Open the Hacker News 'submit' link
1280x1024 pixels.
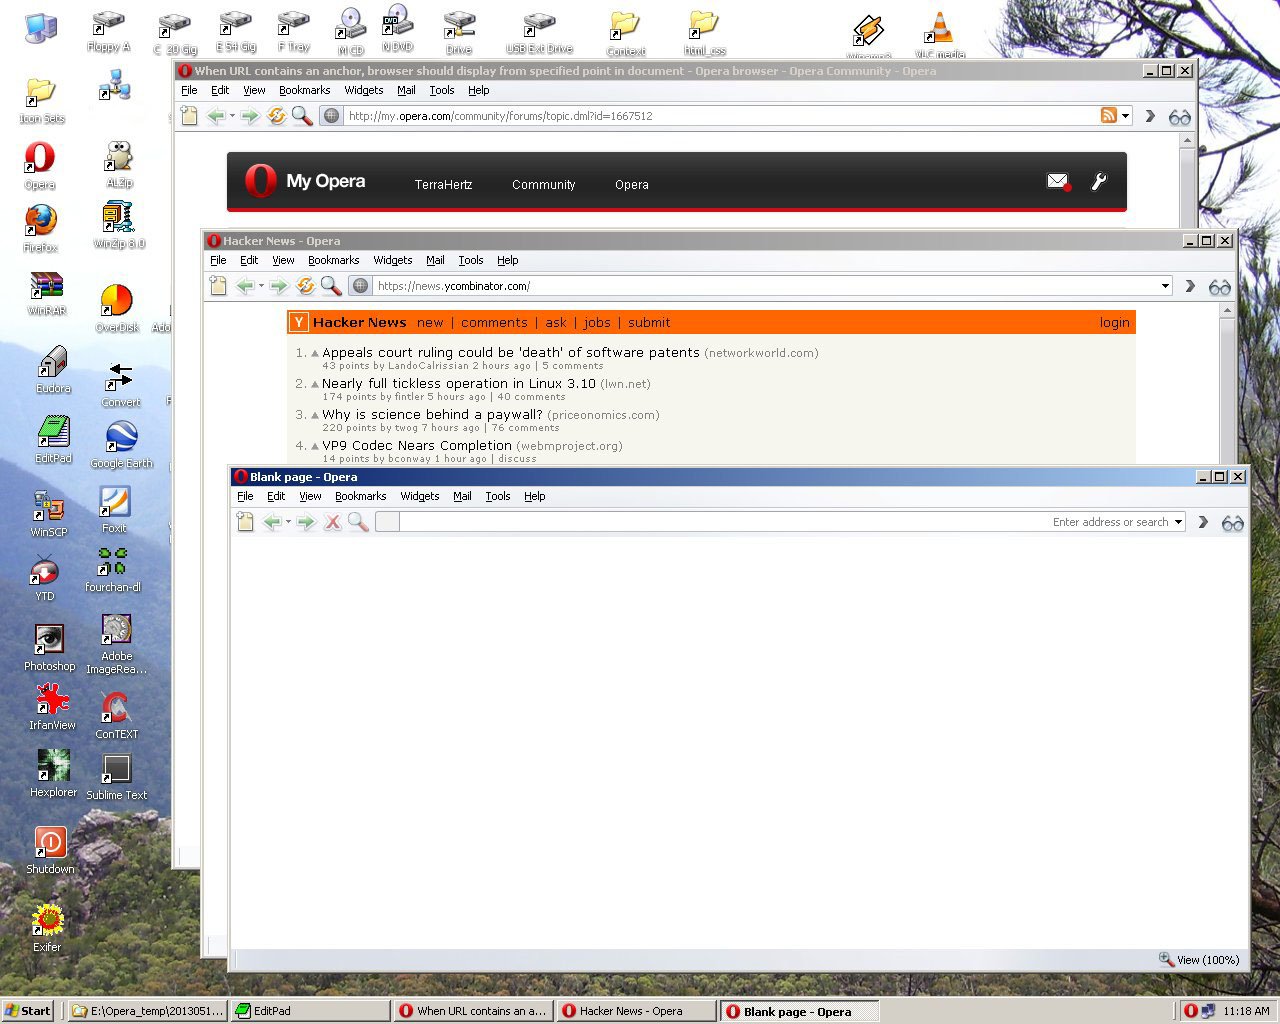649,323
